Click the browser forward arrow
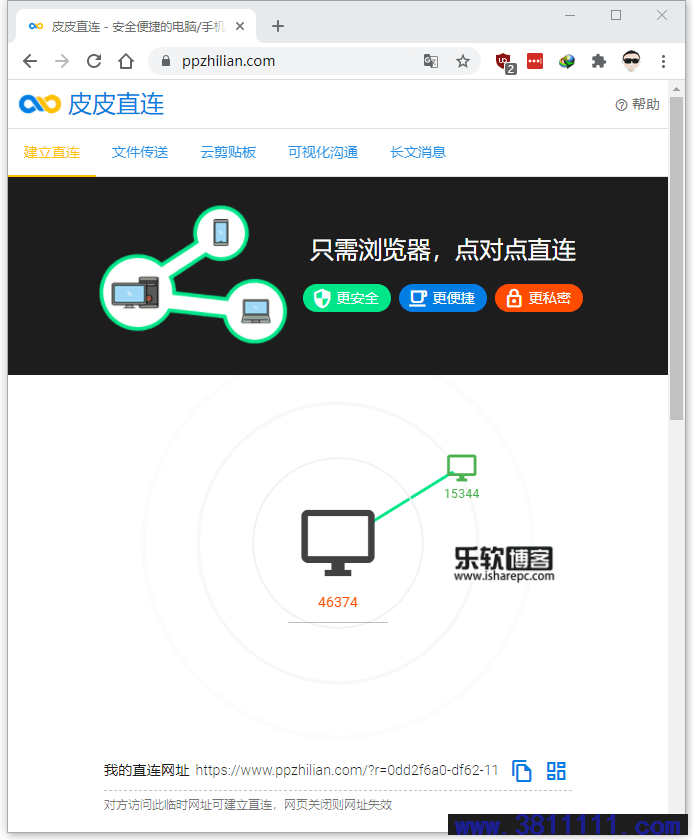 (62, 61)
